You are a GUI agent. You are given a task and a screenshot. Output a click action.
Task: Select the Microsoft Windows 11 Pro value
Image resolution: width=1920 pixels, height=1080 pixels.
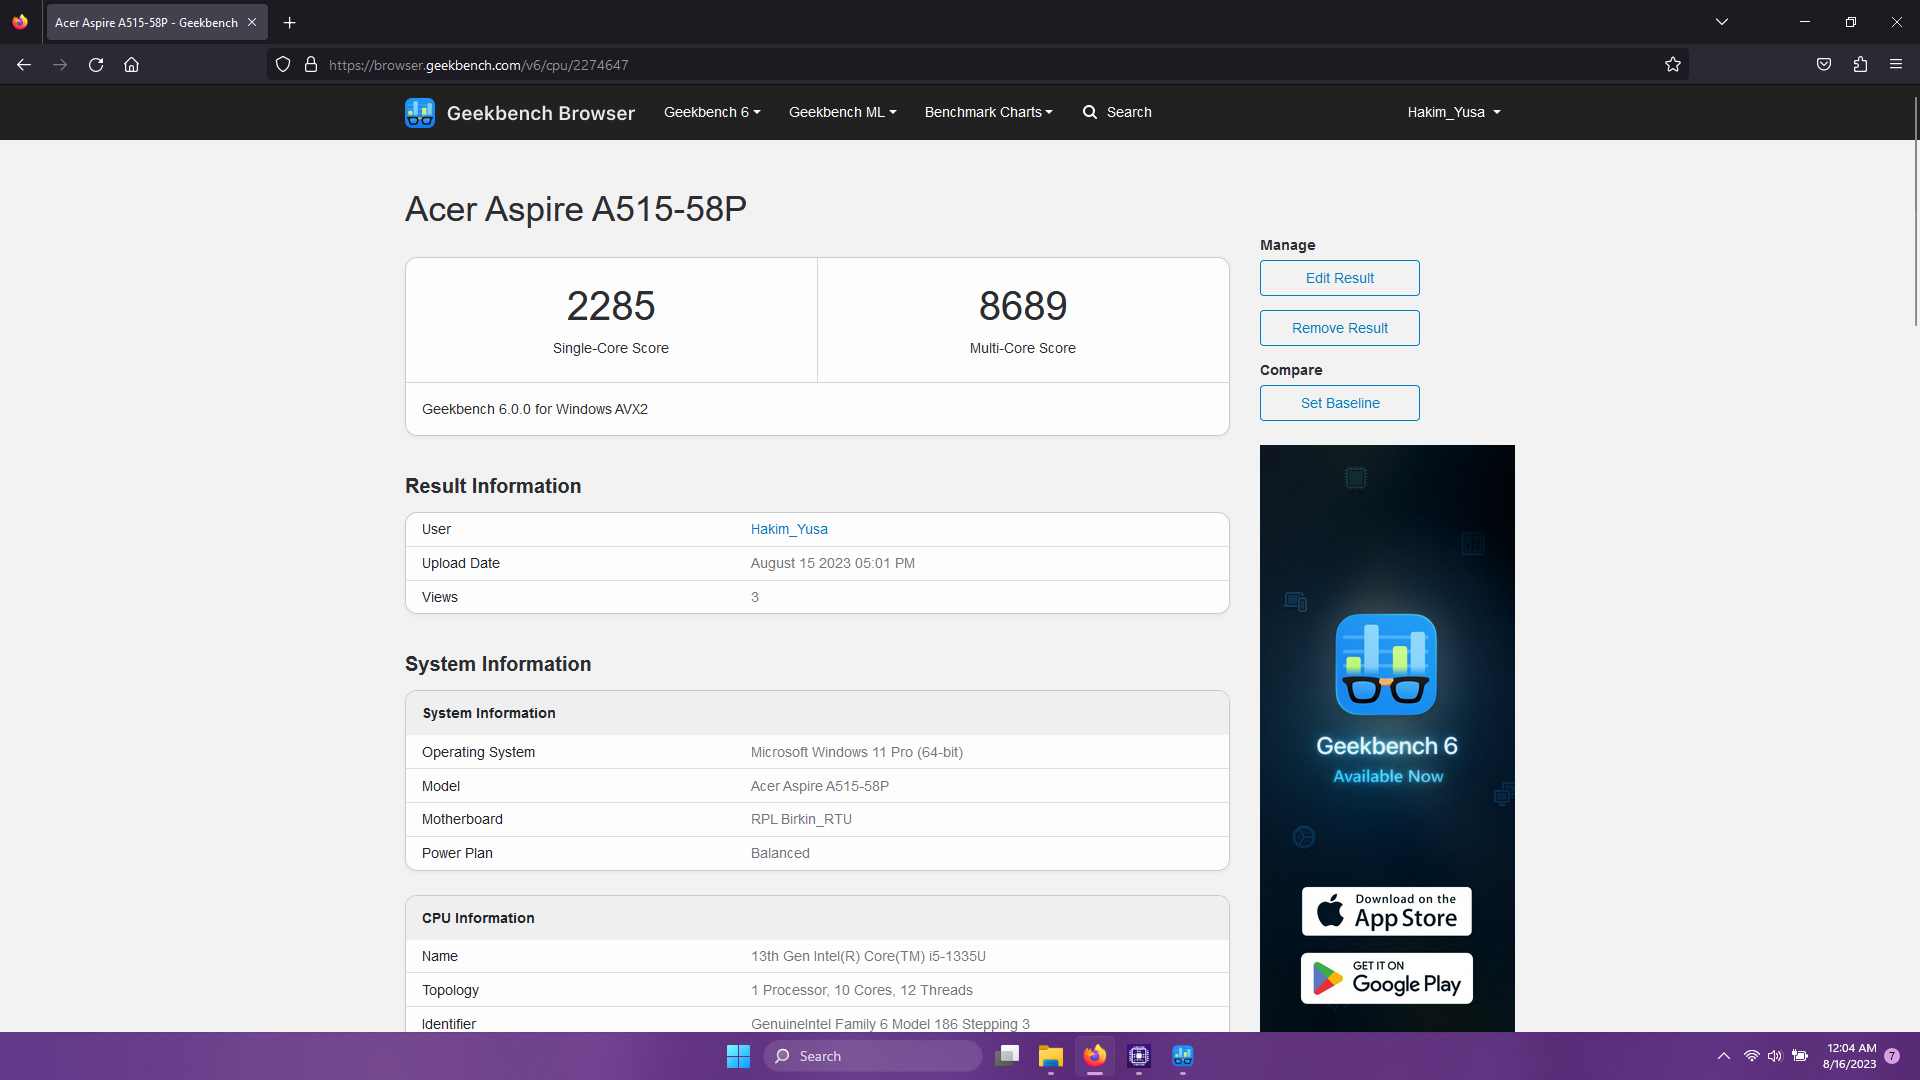[857, 753]
